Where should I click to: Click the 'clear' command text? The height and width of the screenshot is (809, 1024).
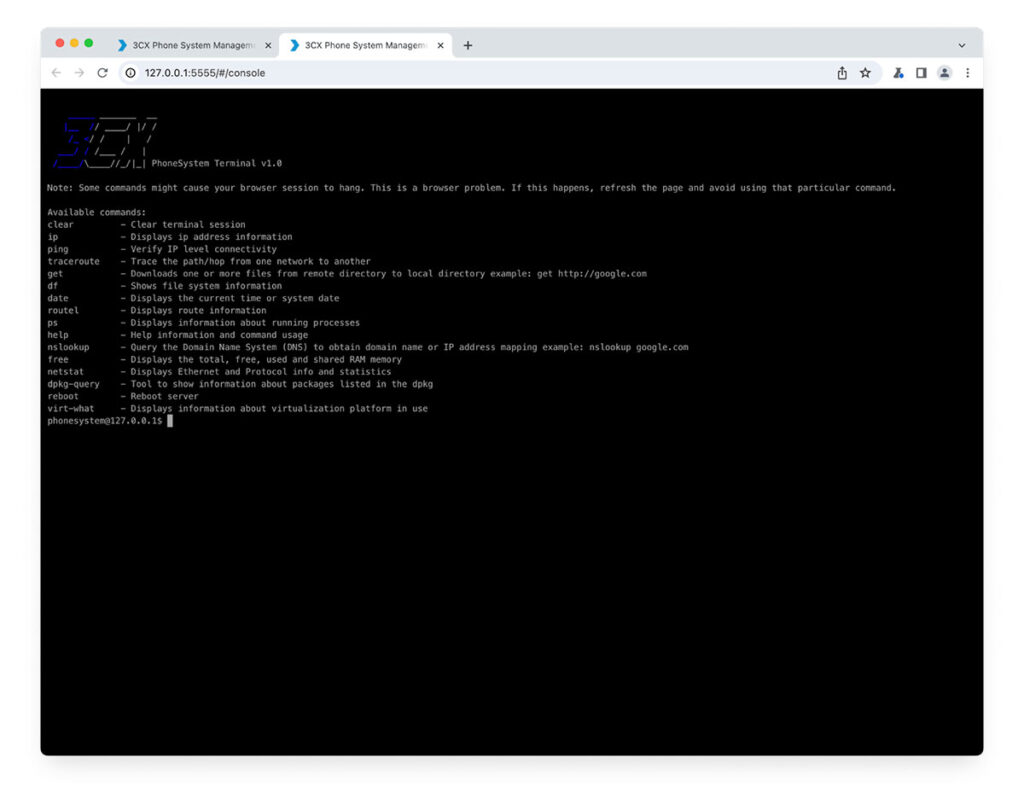coord(60,225)
